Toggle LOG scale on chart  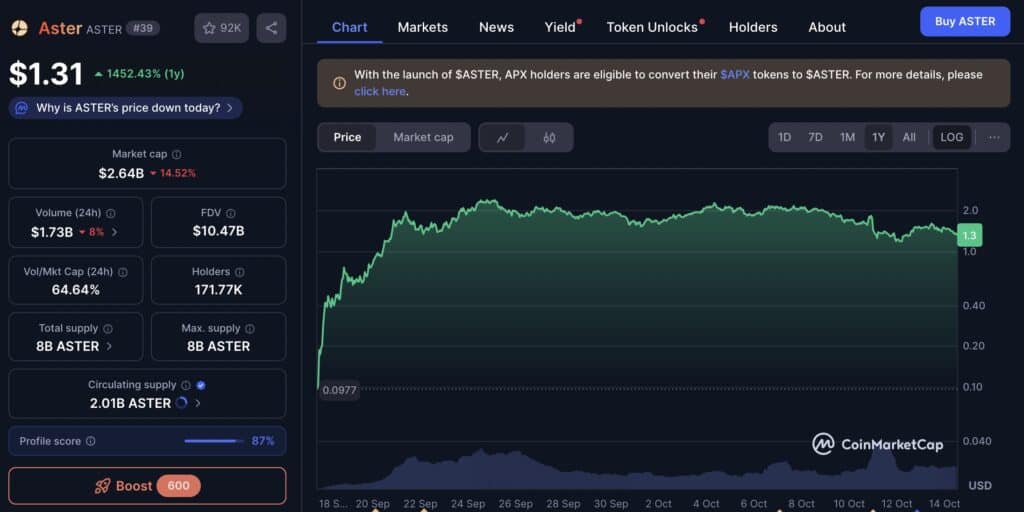(x=952, y=137)
